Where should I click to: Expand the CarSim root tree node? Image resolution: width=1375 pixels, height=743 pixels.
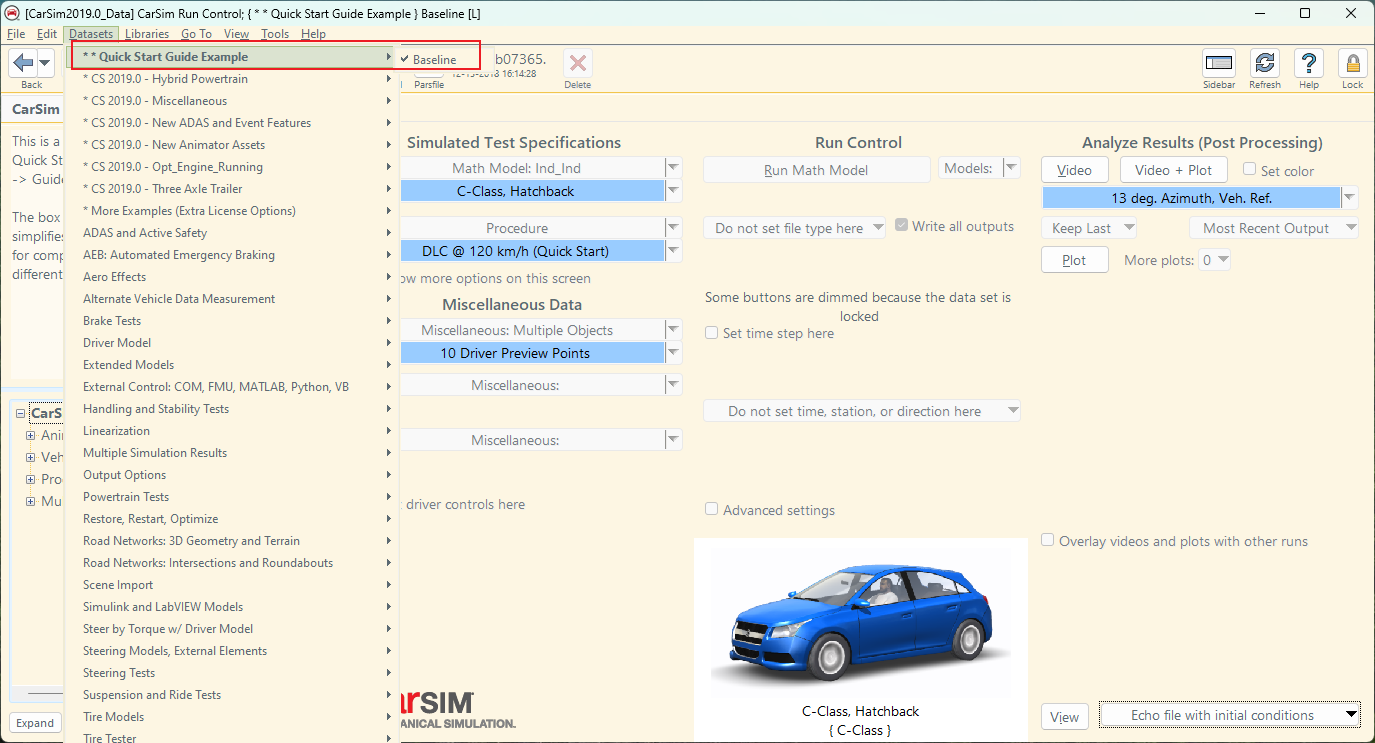pyautogui.click(x=21, y=413)
